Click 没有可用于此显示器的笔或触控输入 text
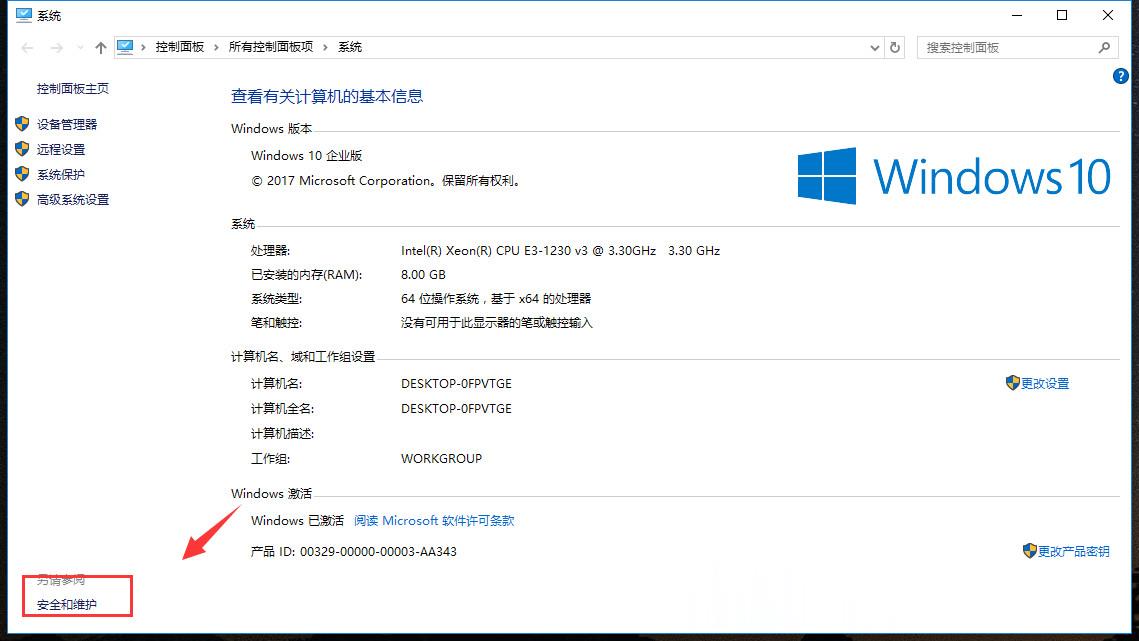Screen dimensions: 1139x641 tap(497, 323)
